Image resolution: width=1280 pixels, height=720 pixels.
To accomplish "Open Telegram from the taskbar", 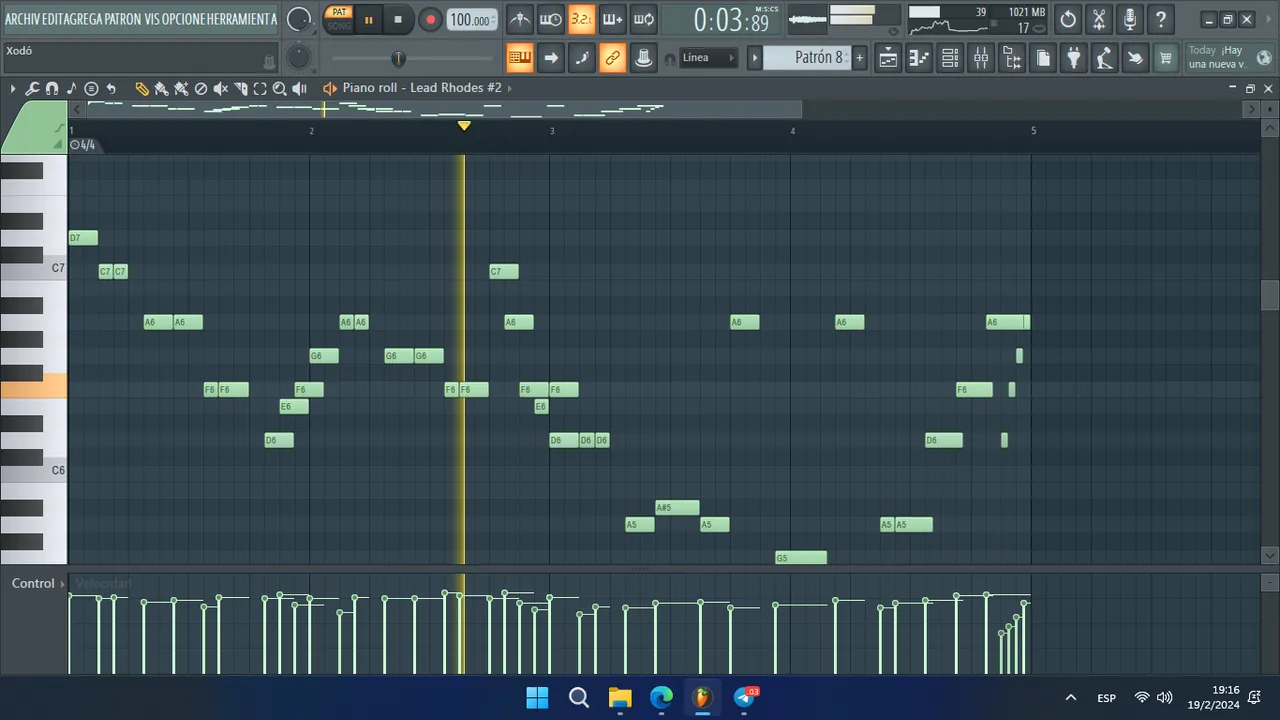I will (x=745, y=698).
